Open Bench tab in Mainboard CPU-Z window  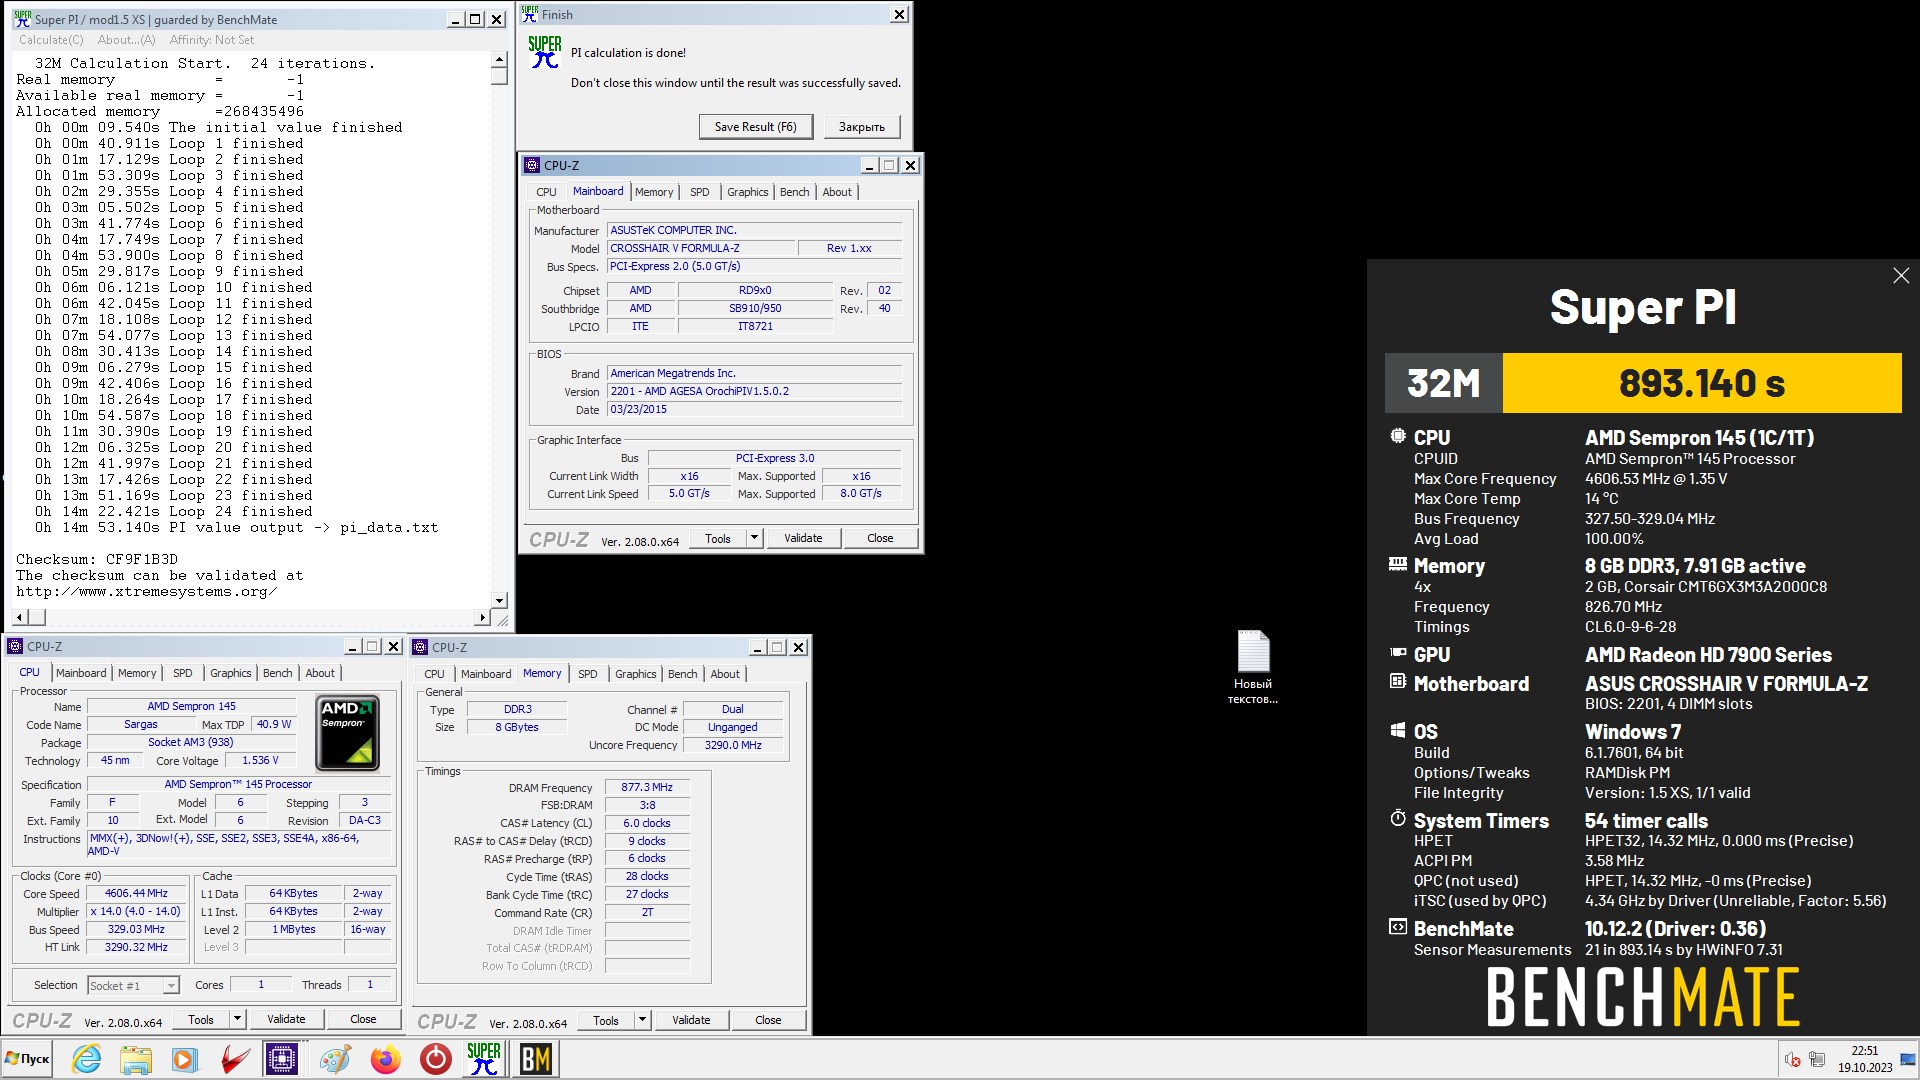pyautogui.click(x=794, y=192)
